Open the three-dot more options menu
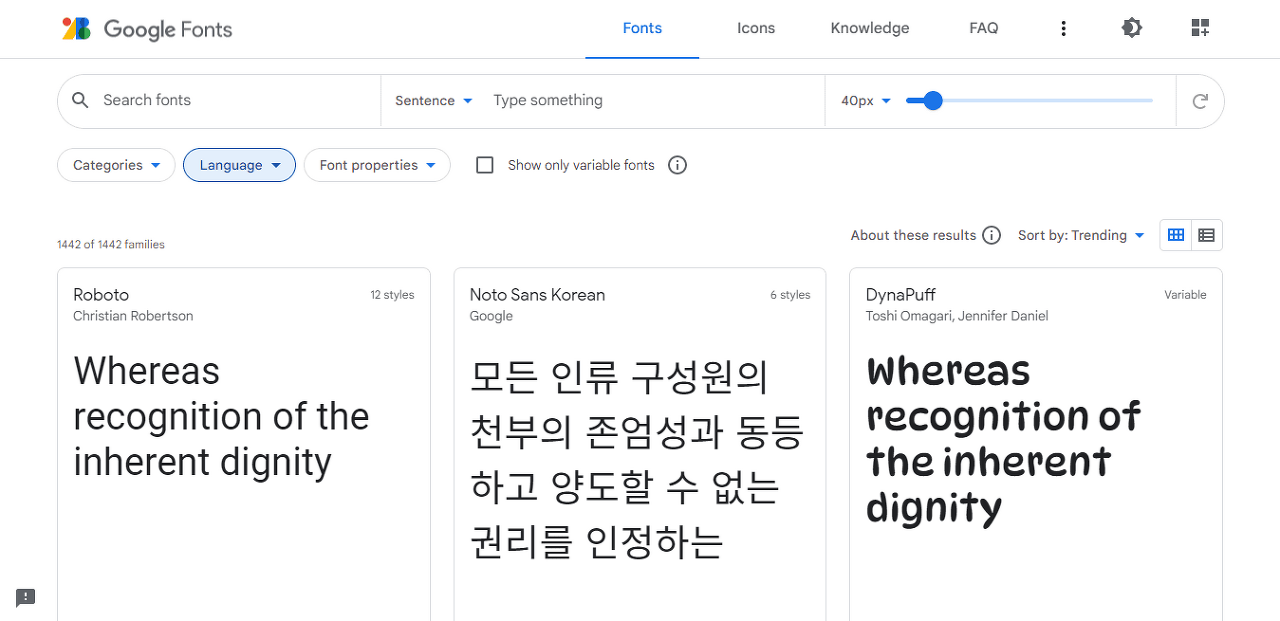 coord(1064,28)
